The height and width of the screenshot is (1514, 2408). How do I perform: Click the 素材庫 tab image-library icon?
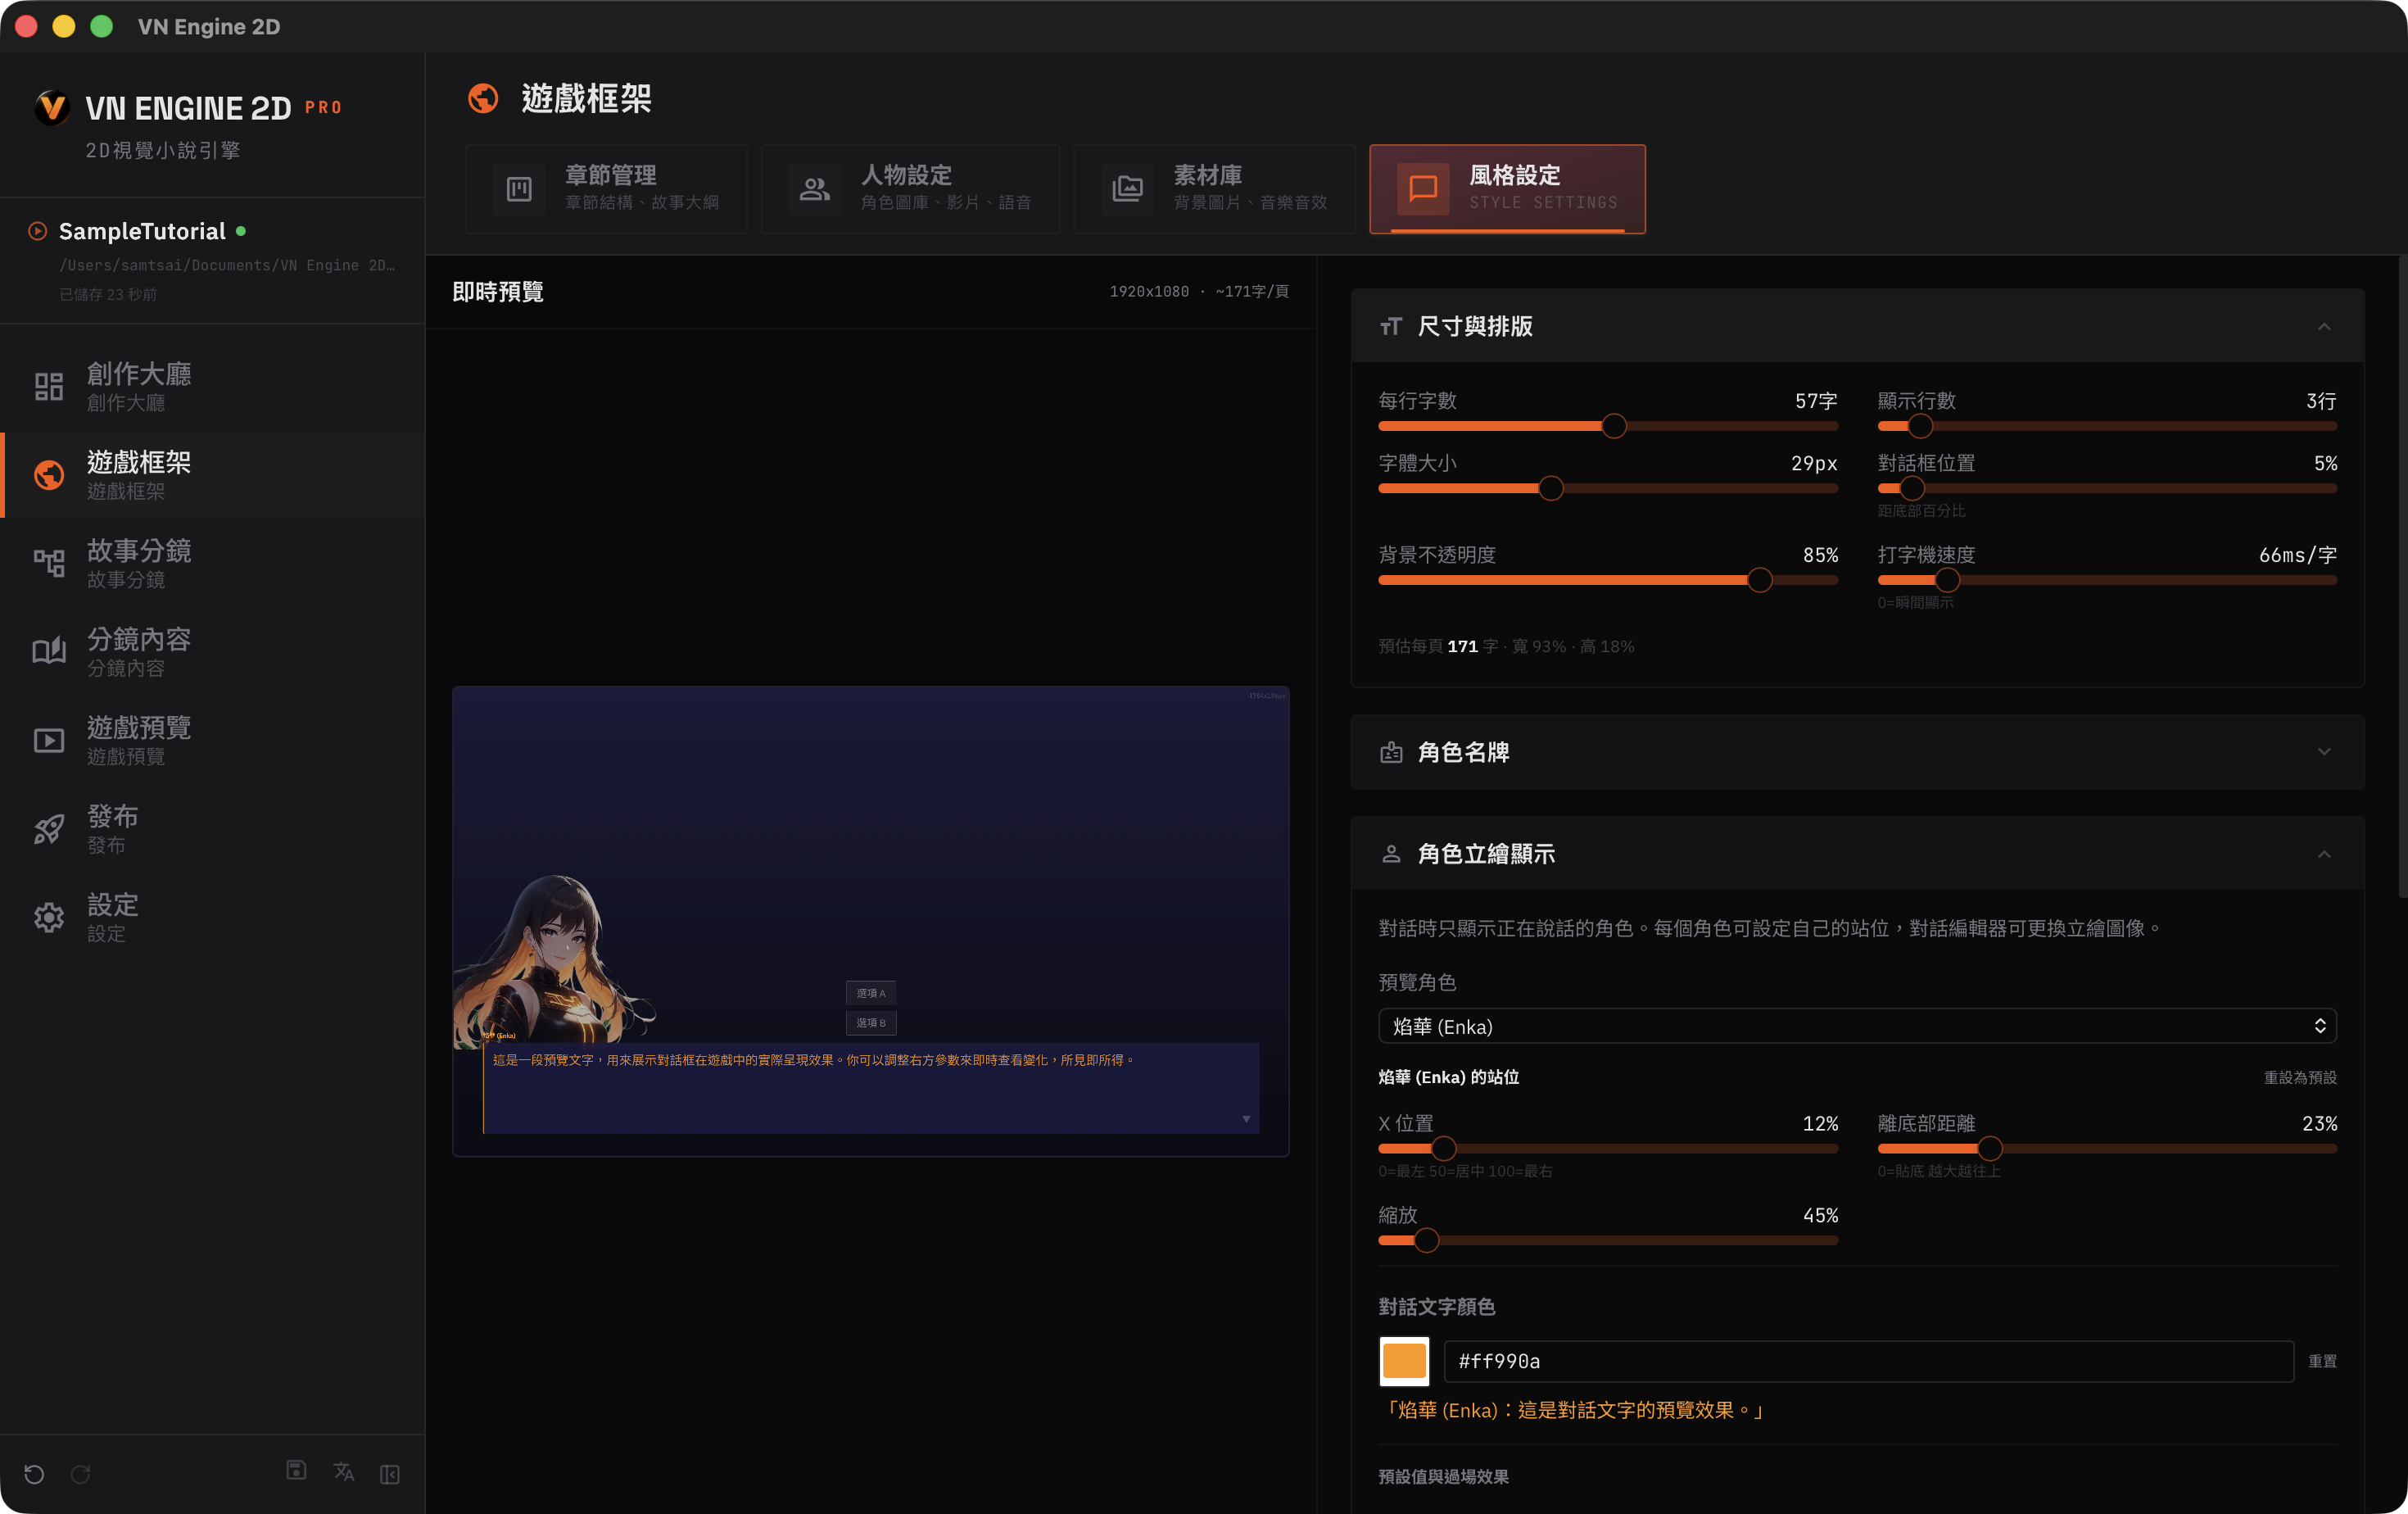tap(1128, 189)
